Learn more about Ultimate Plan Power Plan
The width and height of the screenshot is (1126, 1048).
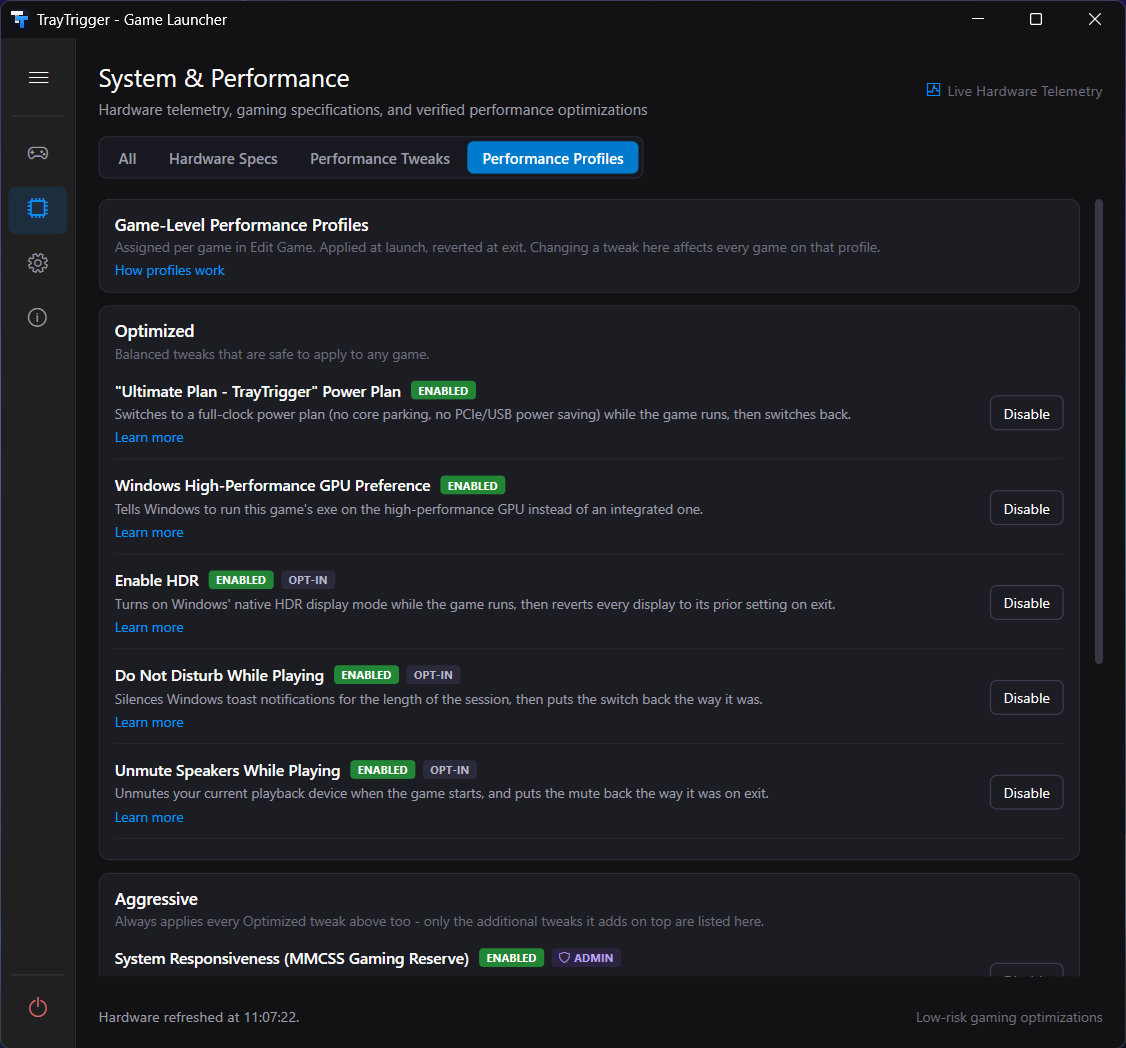pos(149,437)
